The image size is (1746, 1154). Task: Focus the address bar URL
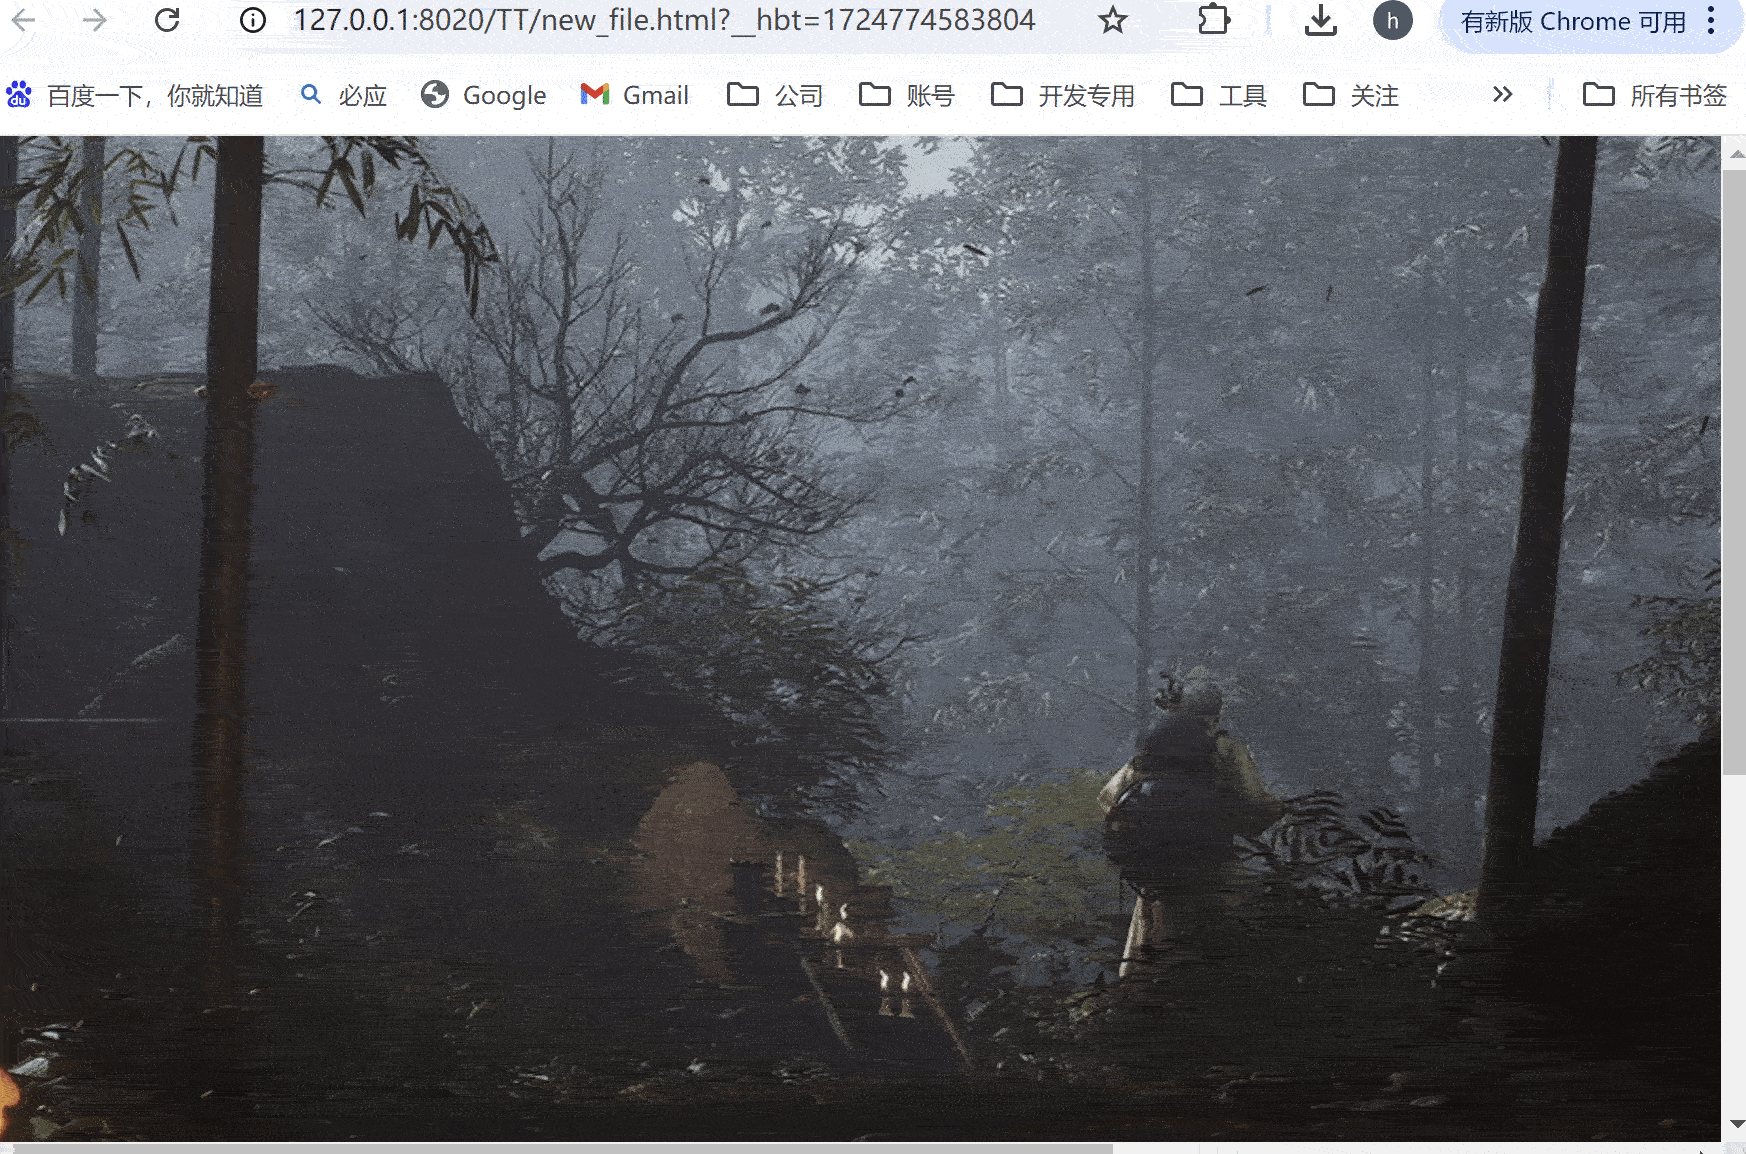[664, 20]
